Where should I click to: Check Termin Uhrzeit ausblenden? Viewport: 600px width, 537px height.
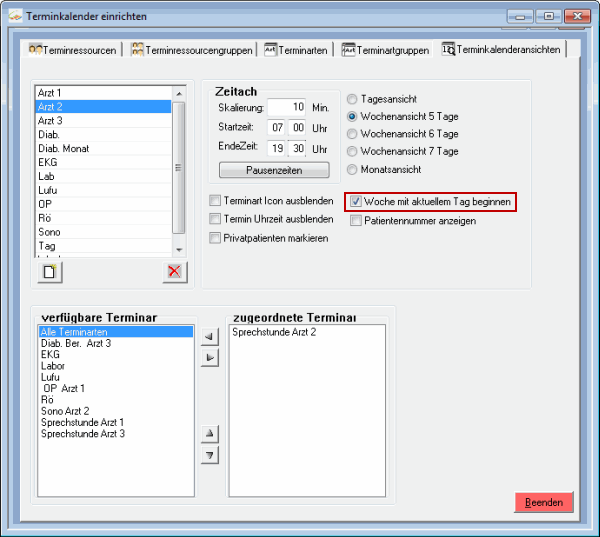215,219
